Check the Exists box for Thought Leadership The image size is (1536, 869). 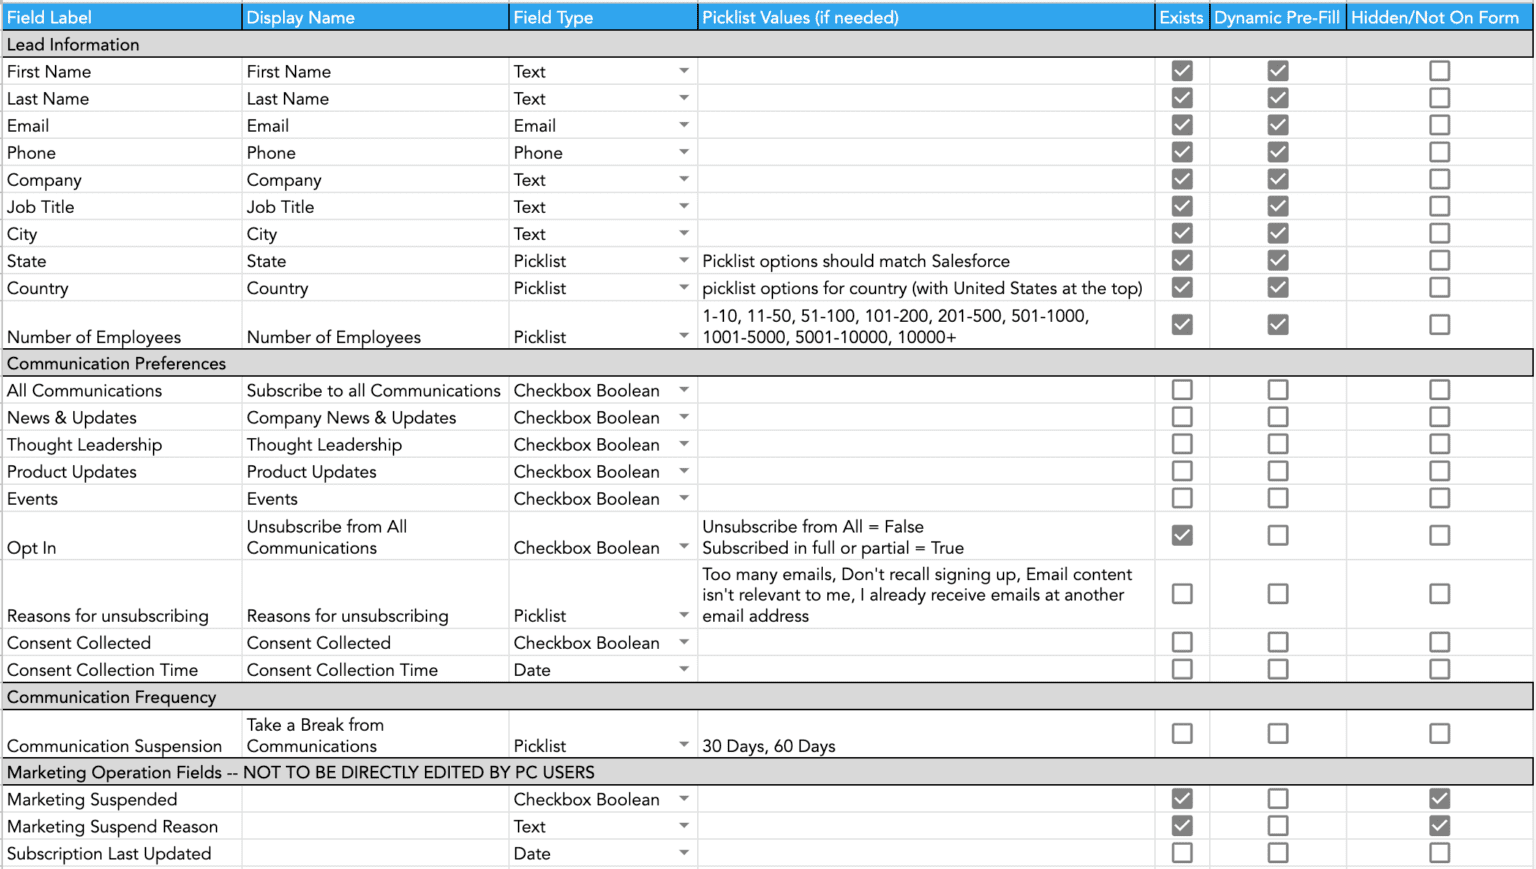point(1181,444)
